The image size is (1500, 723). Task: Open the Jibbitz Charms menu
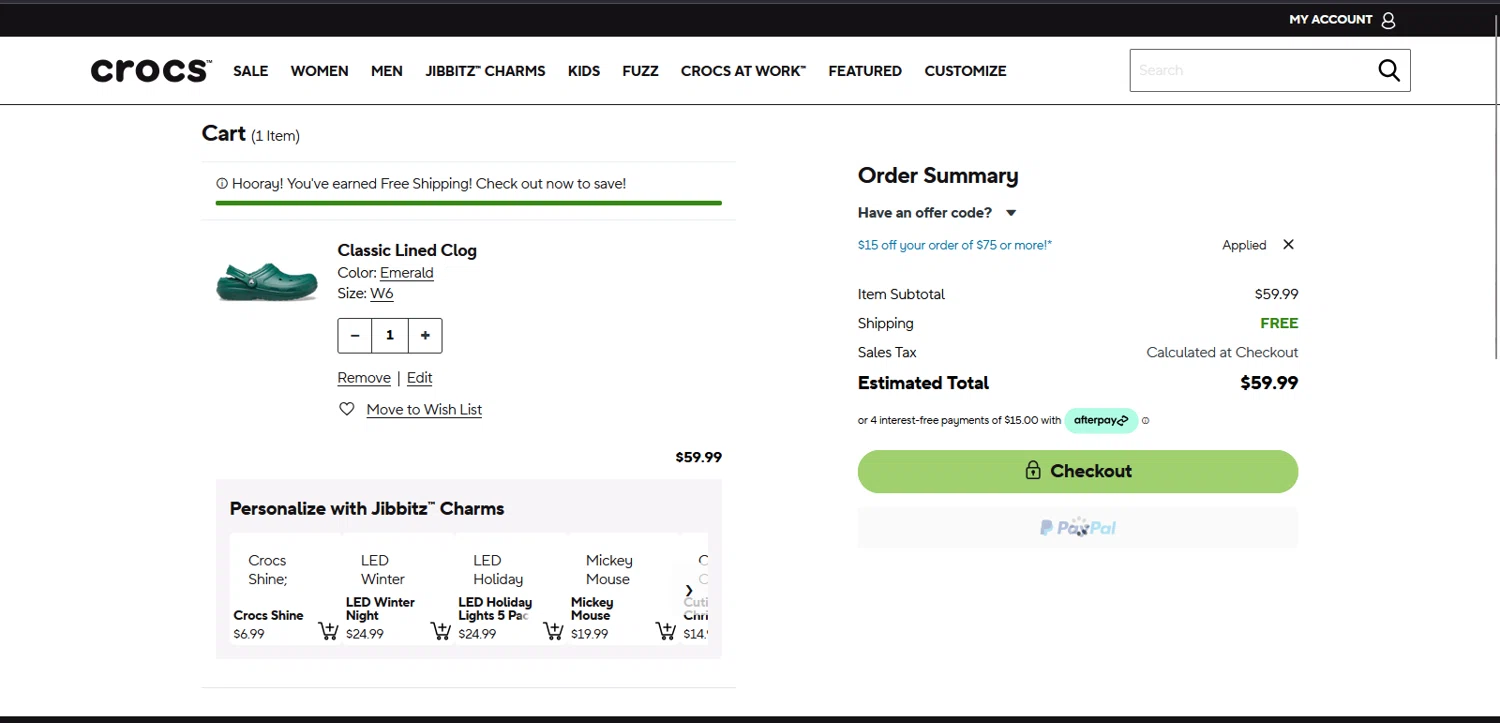[x=486, y=71]
